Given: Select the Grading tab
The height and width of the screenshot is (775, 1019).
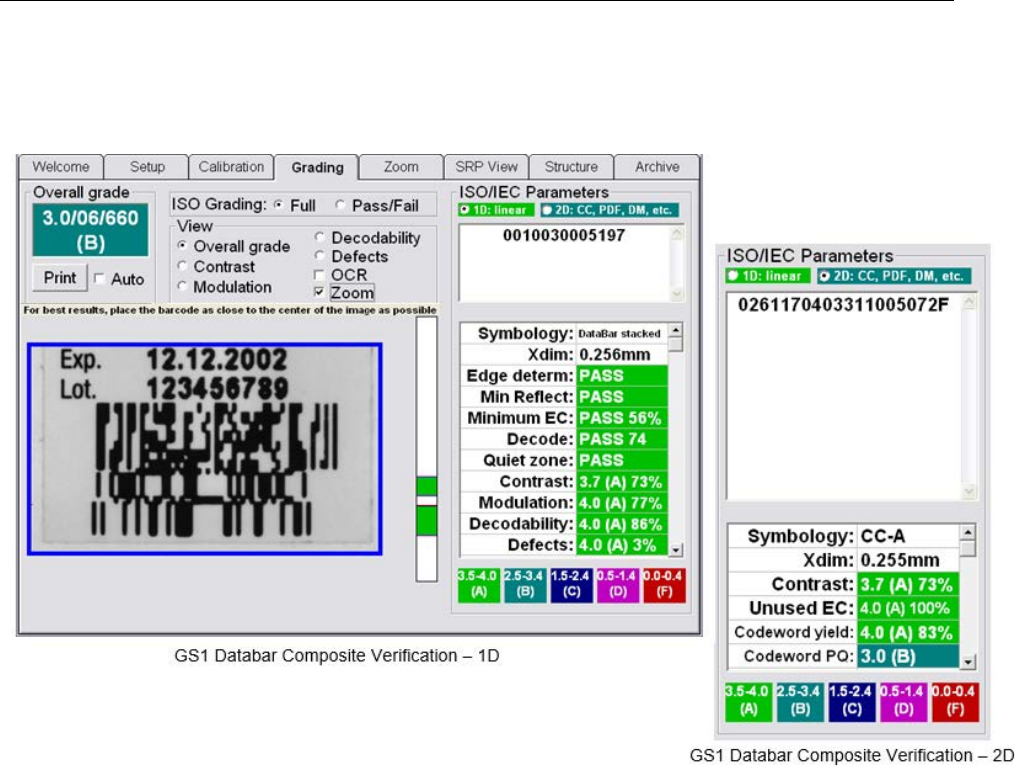Looking at the screenshot, I should coord(317,168).
